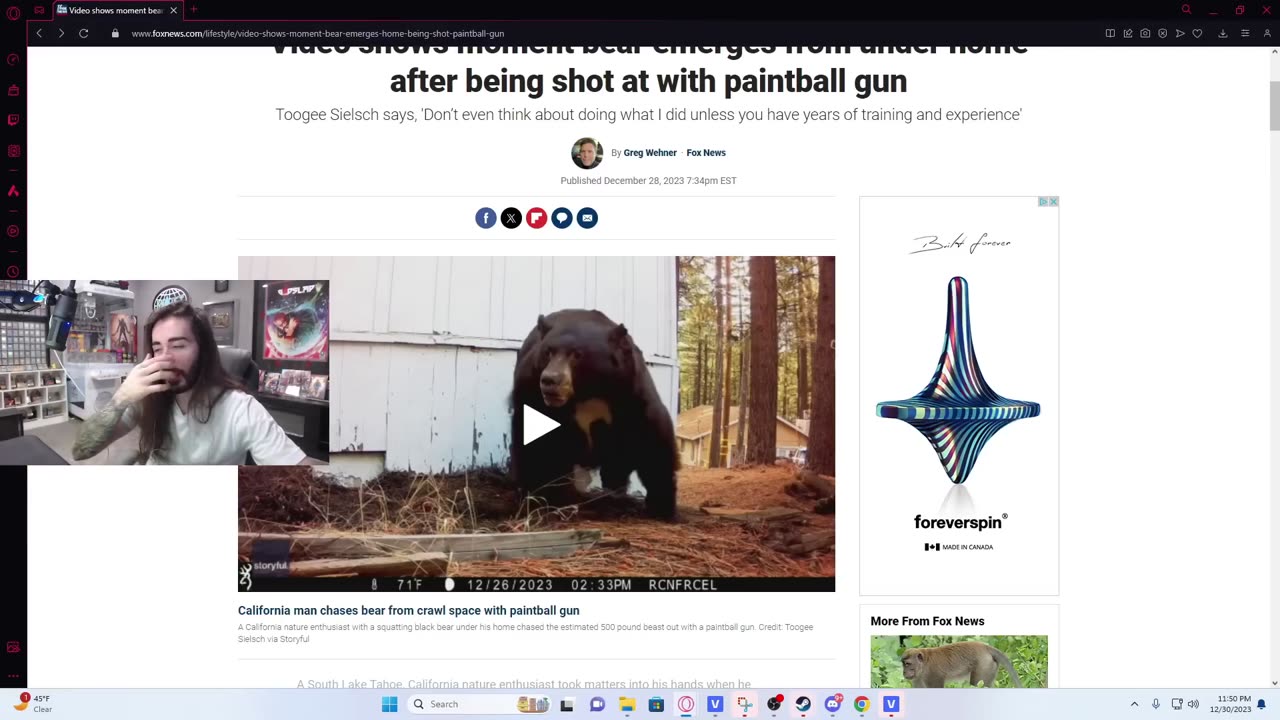Open the Fox News byline link
The image size is (1280, 720).
click(x=706, y=153)
